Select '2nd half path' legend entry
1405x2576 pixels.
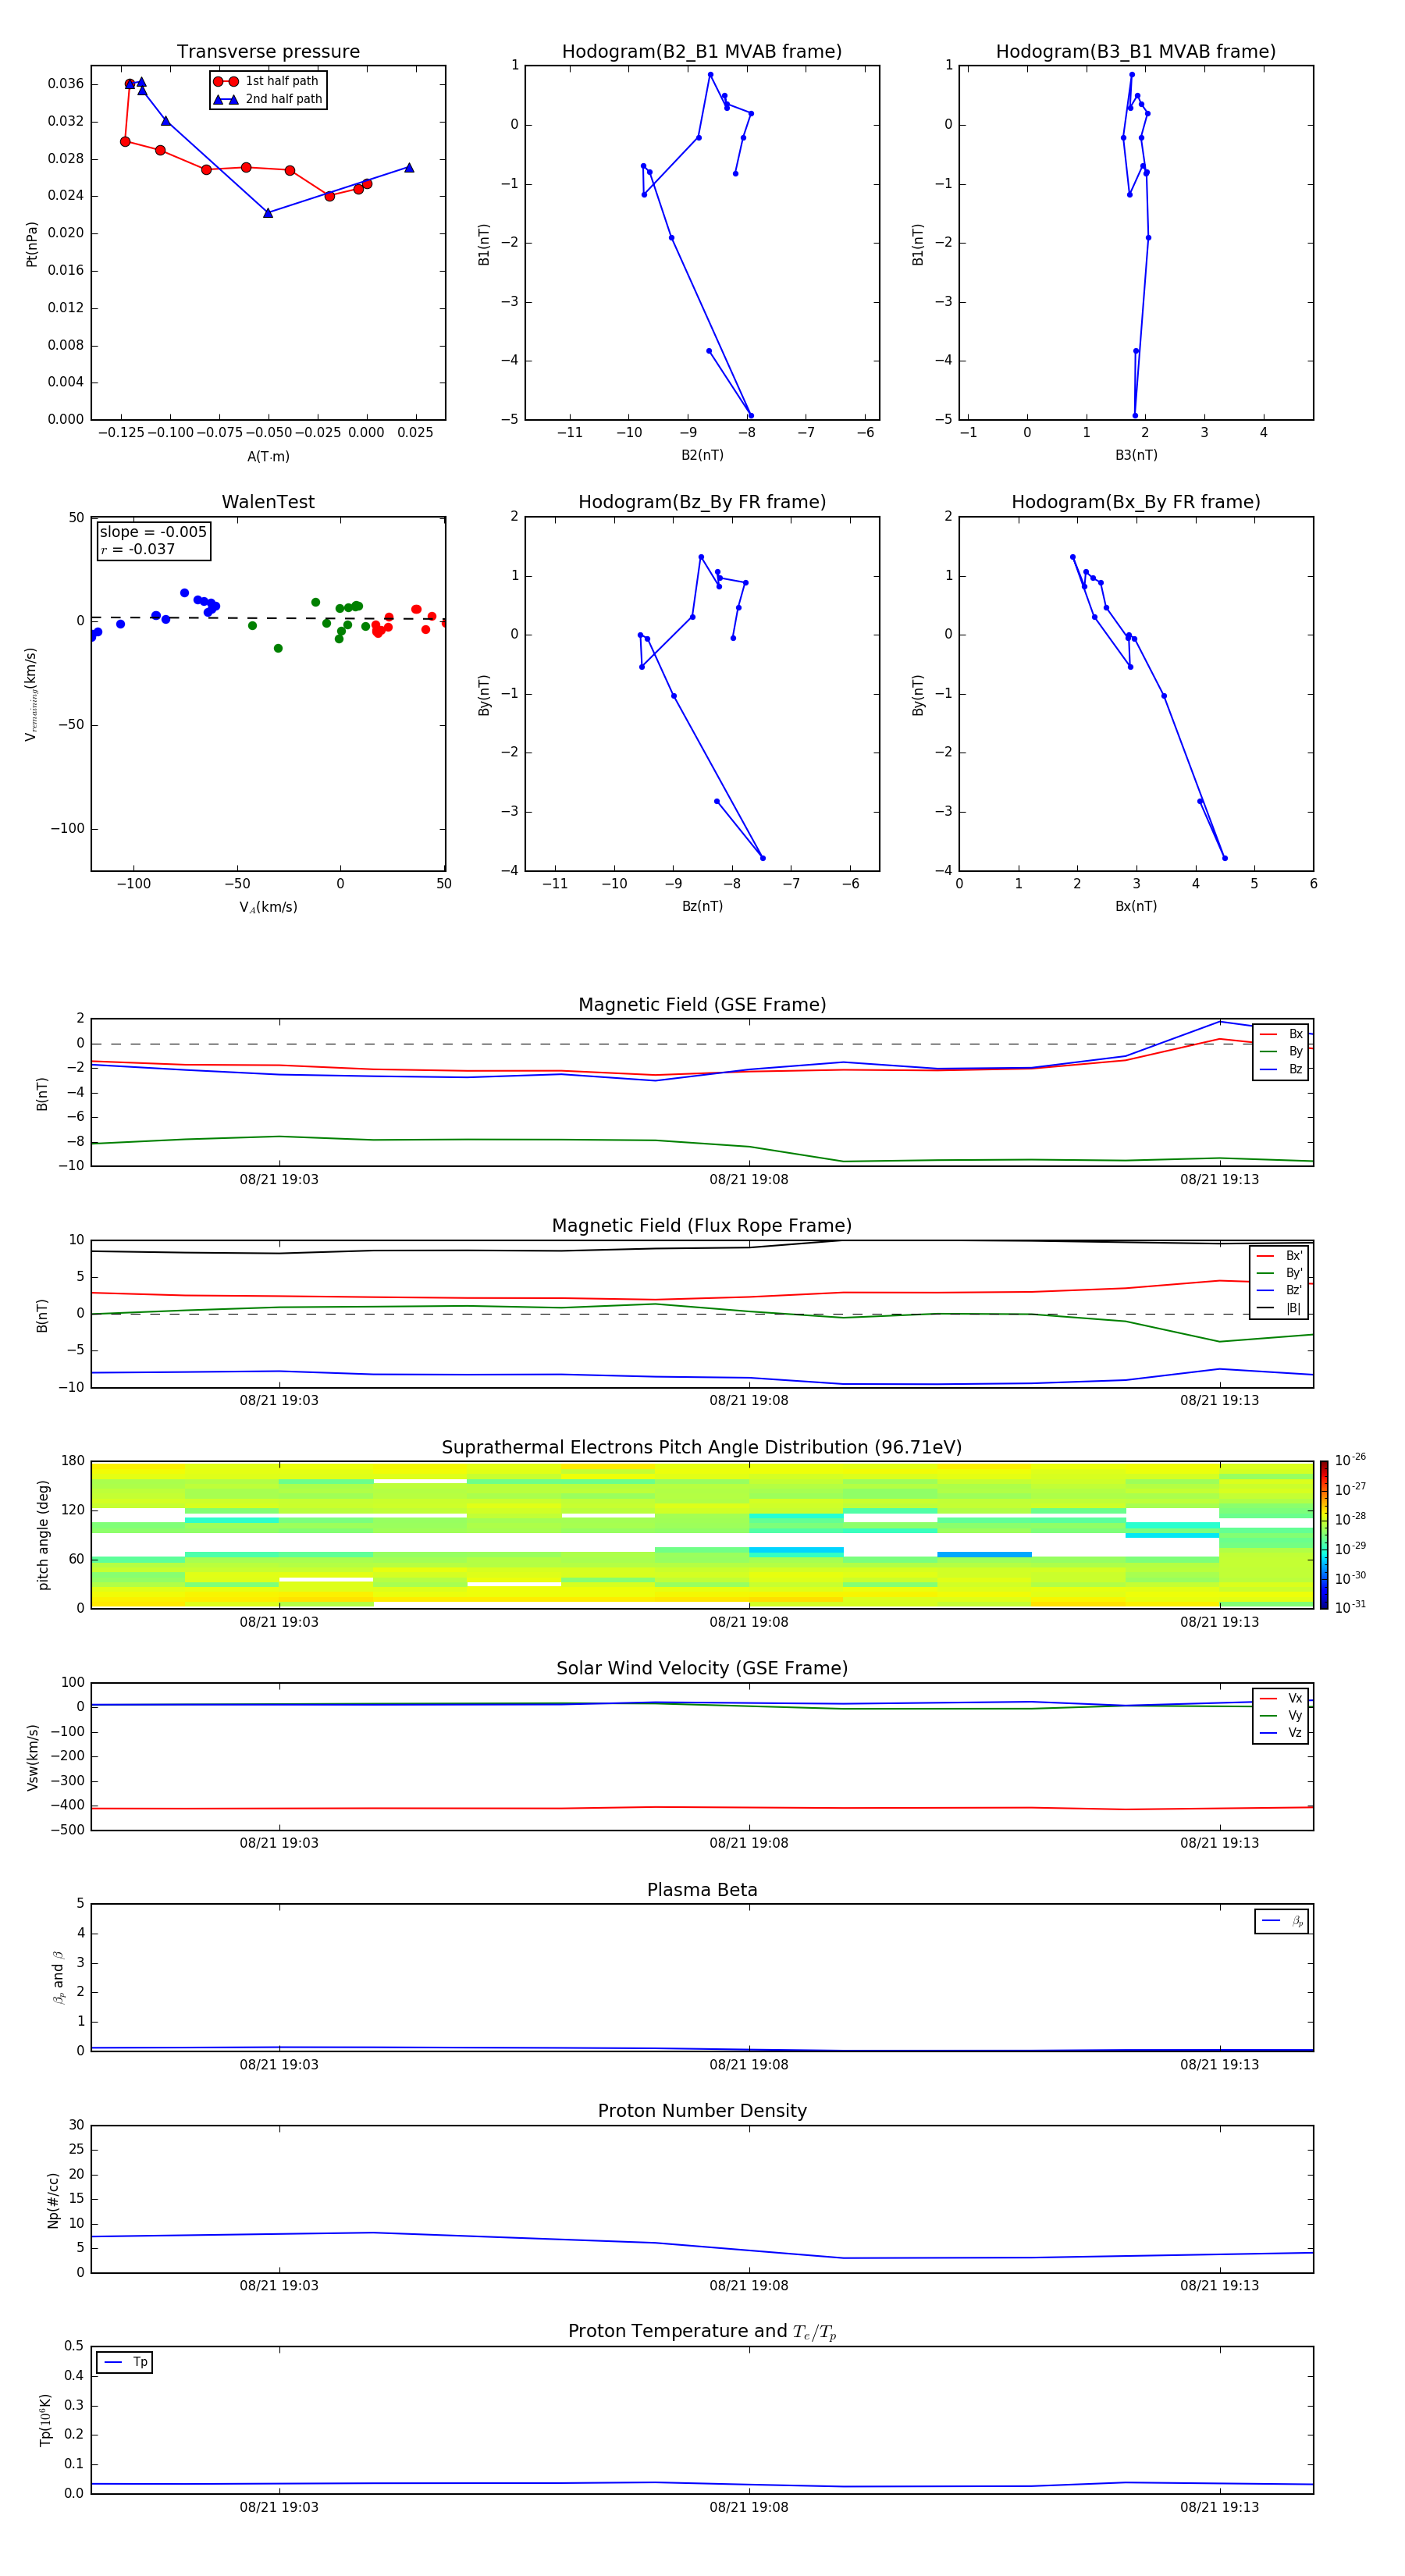[x=267, y=99]
